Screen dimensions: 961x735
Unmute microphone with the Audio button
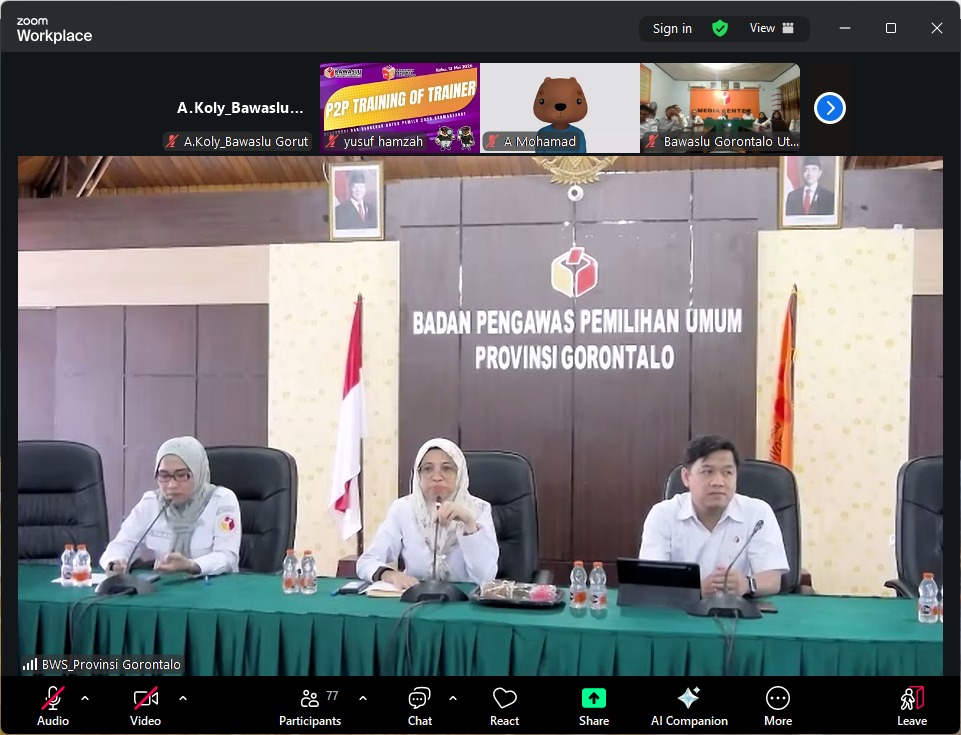(x=53, y=706)
